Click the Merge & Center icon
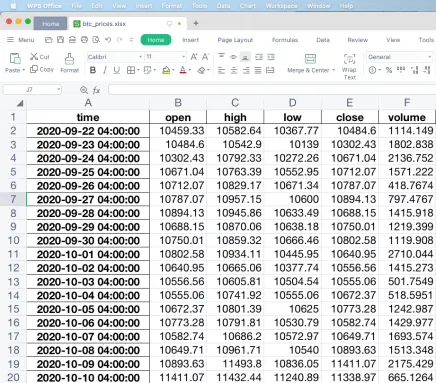Viewport: 436px width, 383px height. (x=310, y=59)
